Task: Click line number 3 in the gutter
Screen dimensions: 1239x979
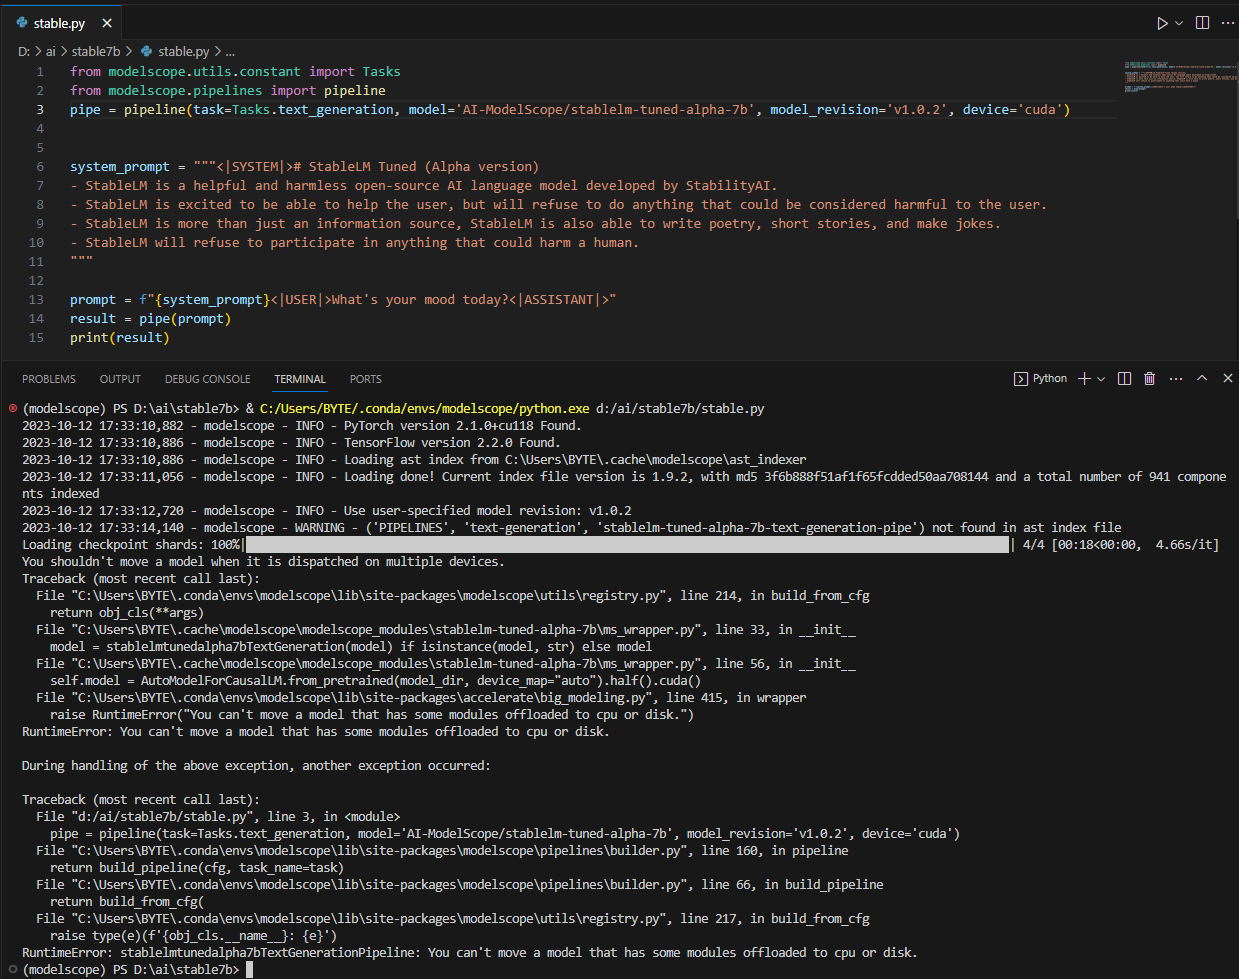Action: [x=40, y=110]
